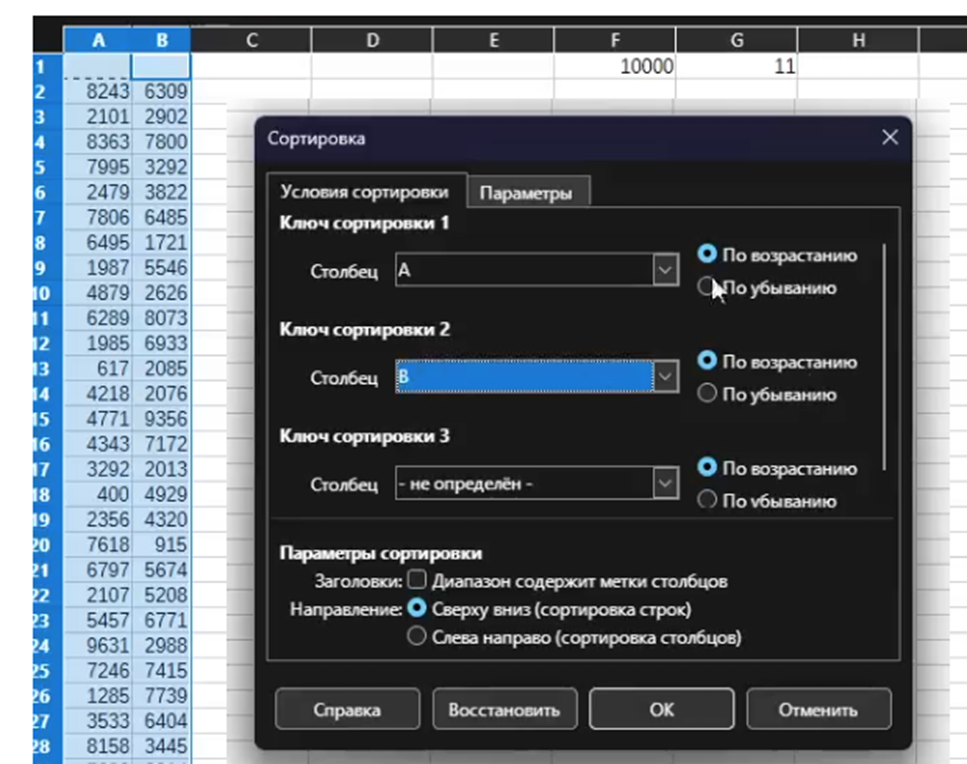Select Сверху вниз sorting direction

coord(417,608)
